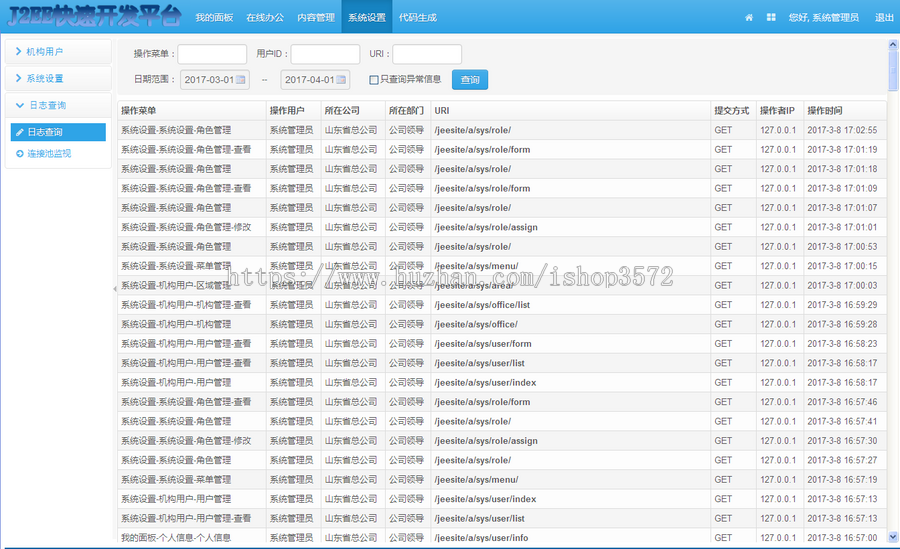Image resolution: width=900 pixels, height=549 pixels.
Task: Click arrow icon beside 连接池监视
Action: coord(20,154)
